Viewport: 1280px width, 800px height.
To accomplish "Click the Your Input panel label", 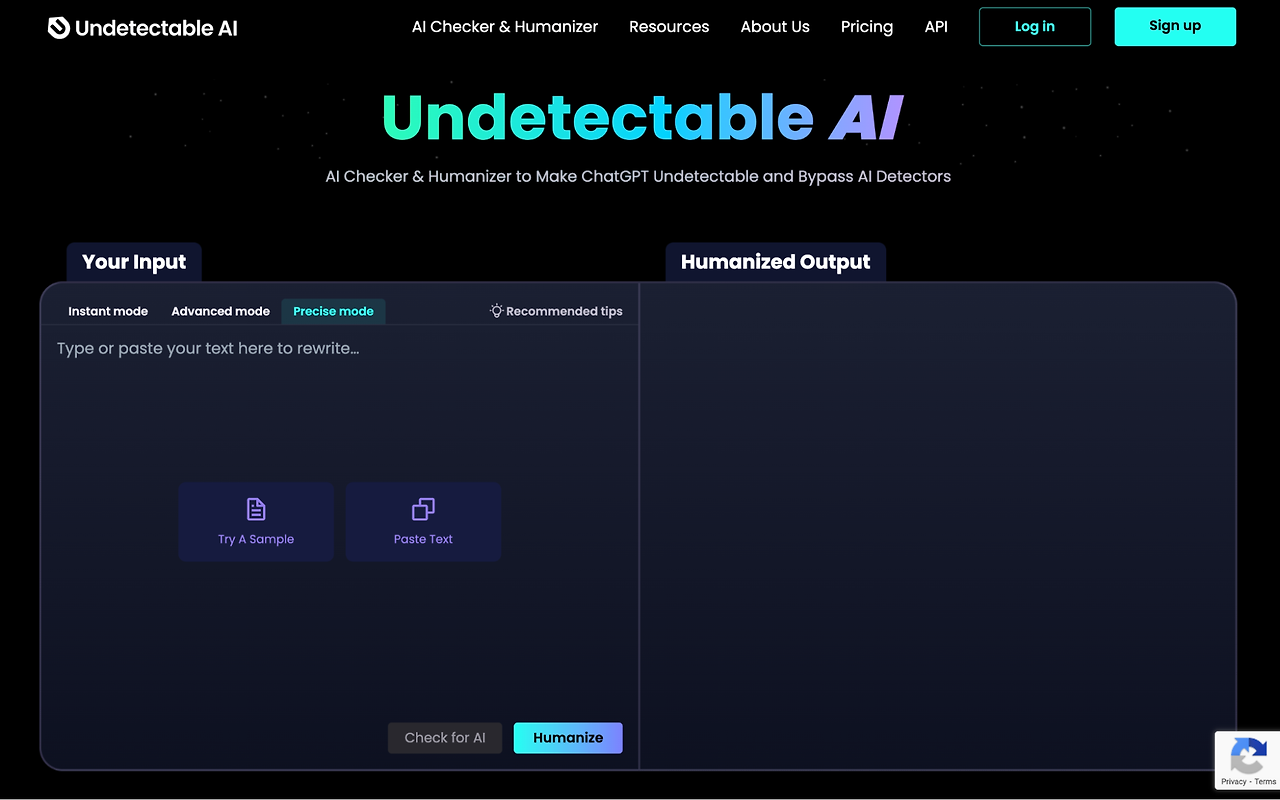I will click(134, 262).
